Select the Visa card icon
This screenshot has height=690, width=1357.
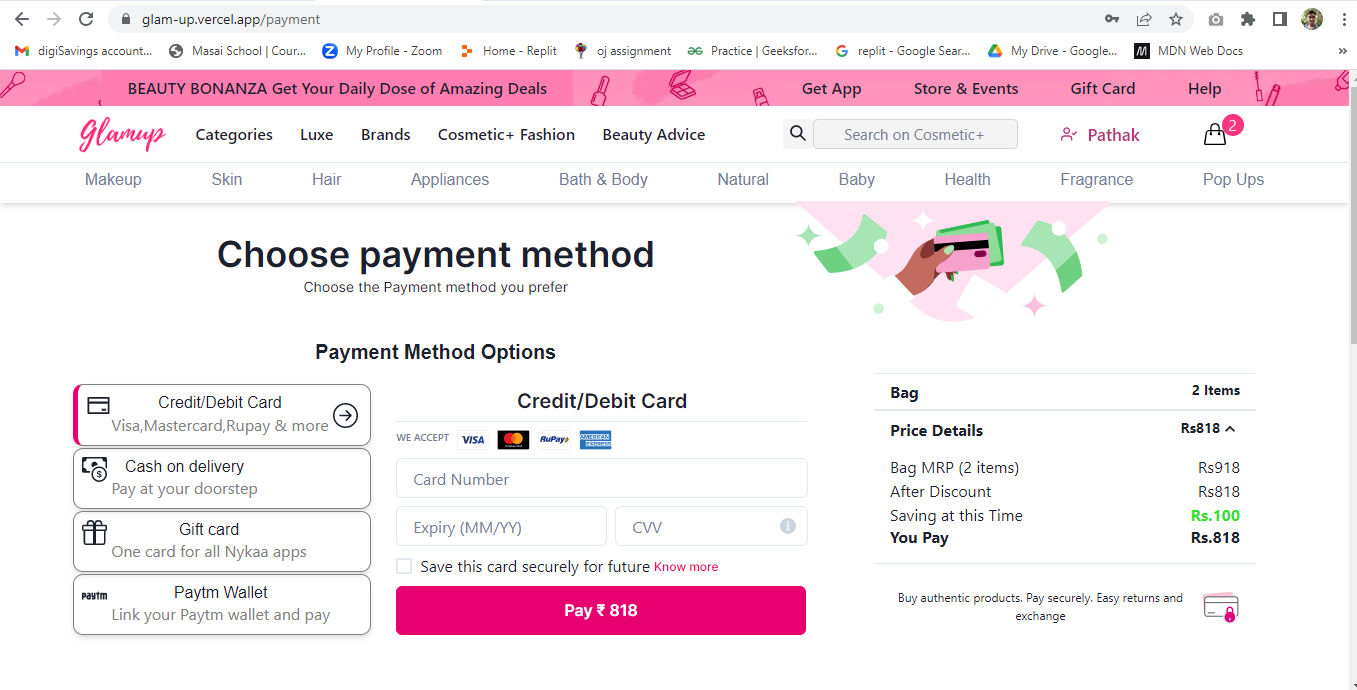(x=473, y=439)
